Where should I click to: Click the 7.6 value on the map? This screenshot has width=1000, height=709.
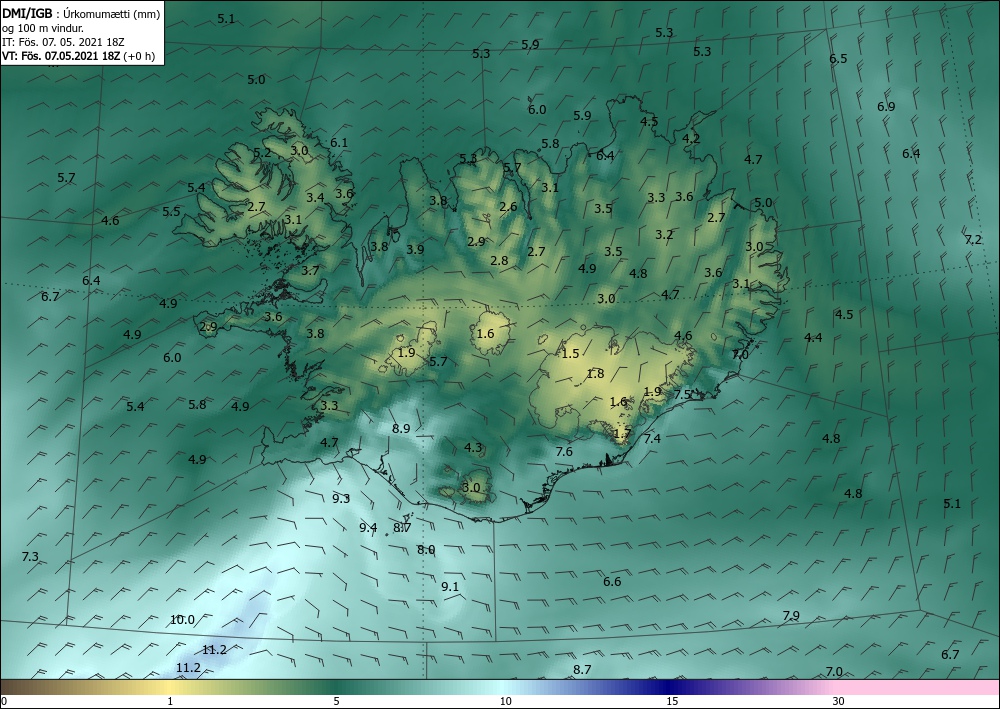[564, 451]
